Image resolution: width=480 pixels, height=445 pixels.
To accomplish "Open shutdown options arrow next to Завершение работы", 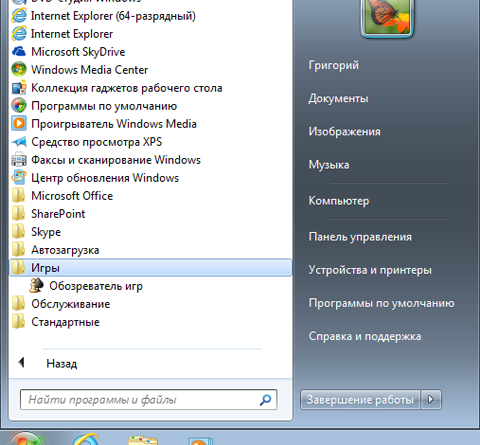I will coord(431,399).
